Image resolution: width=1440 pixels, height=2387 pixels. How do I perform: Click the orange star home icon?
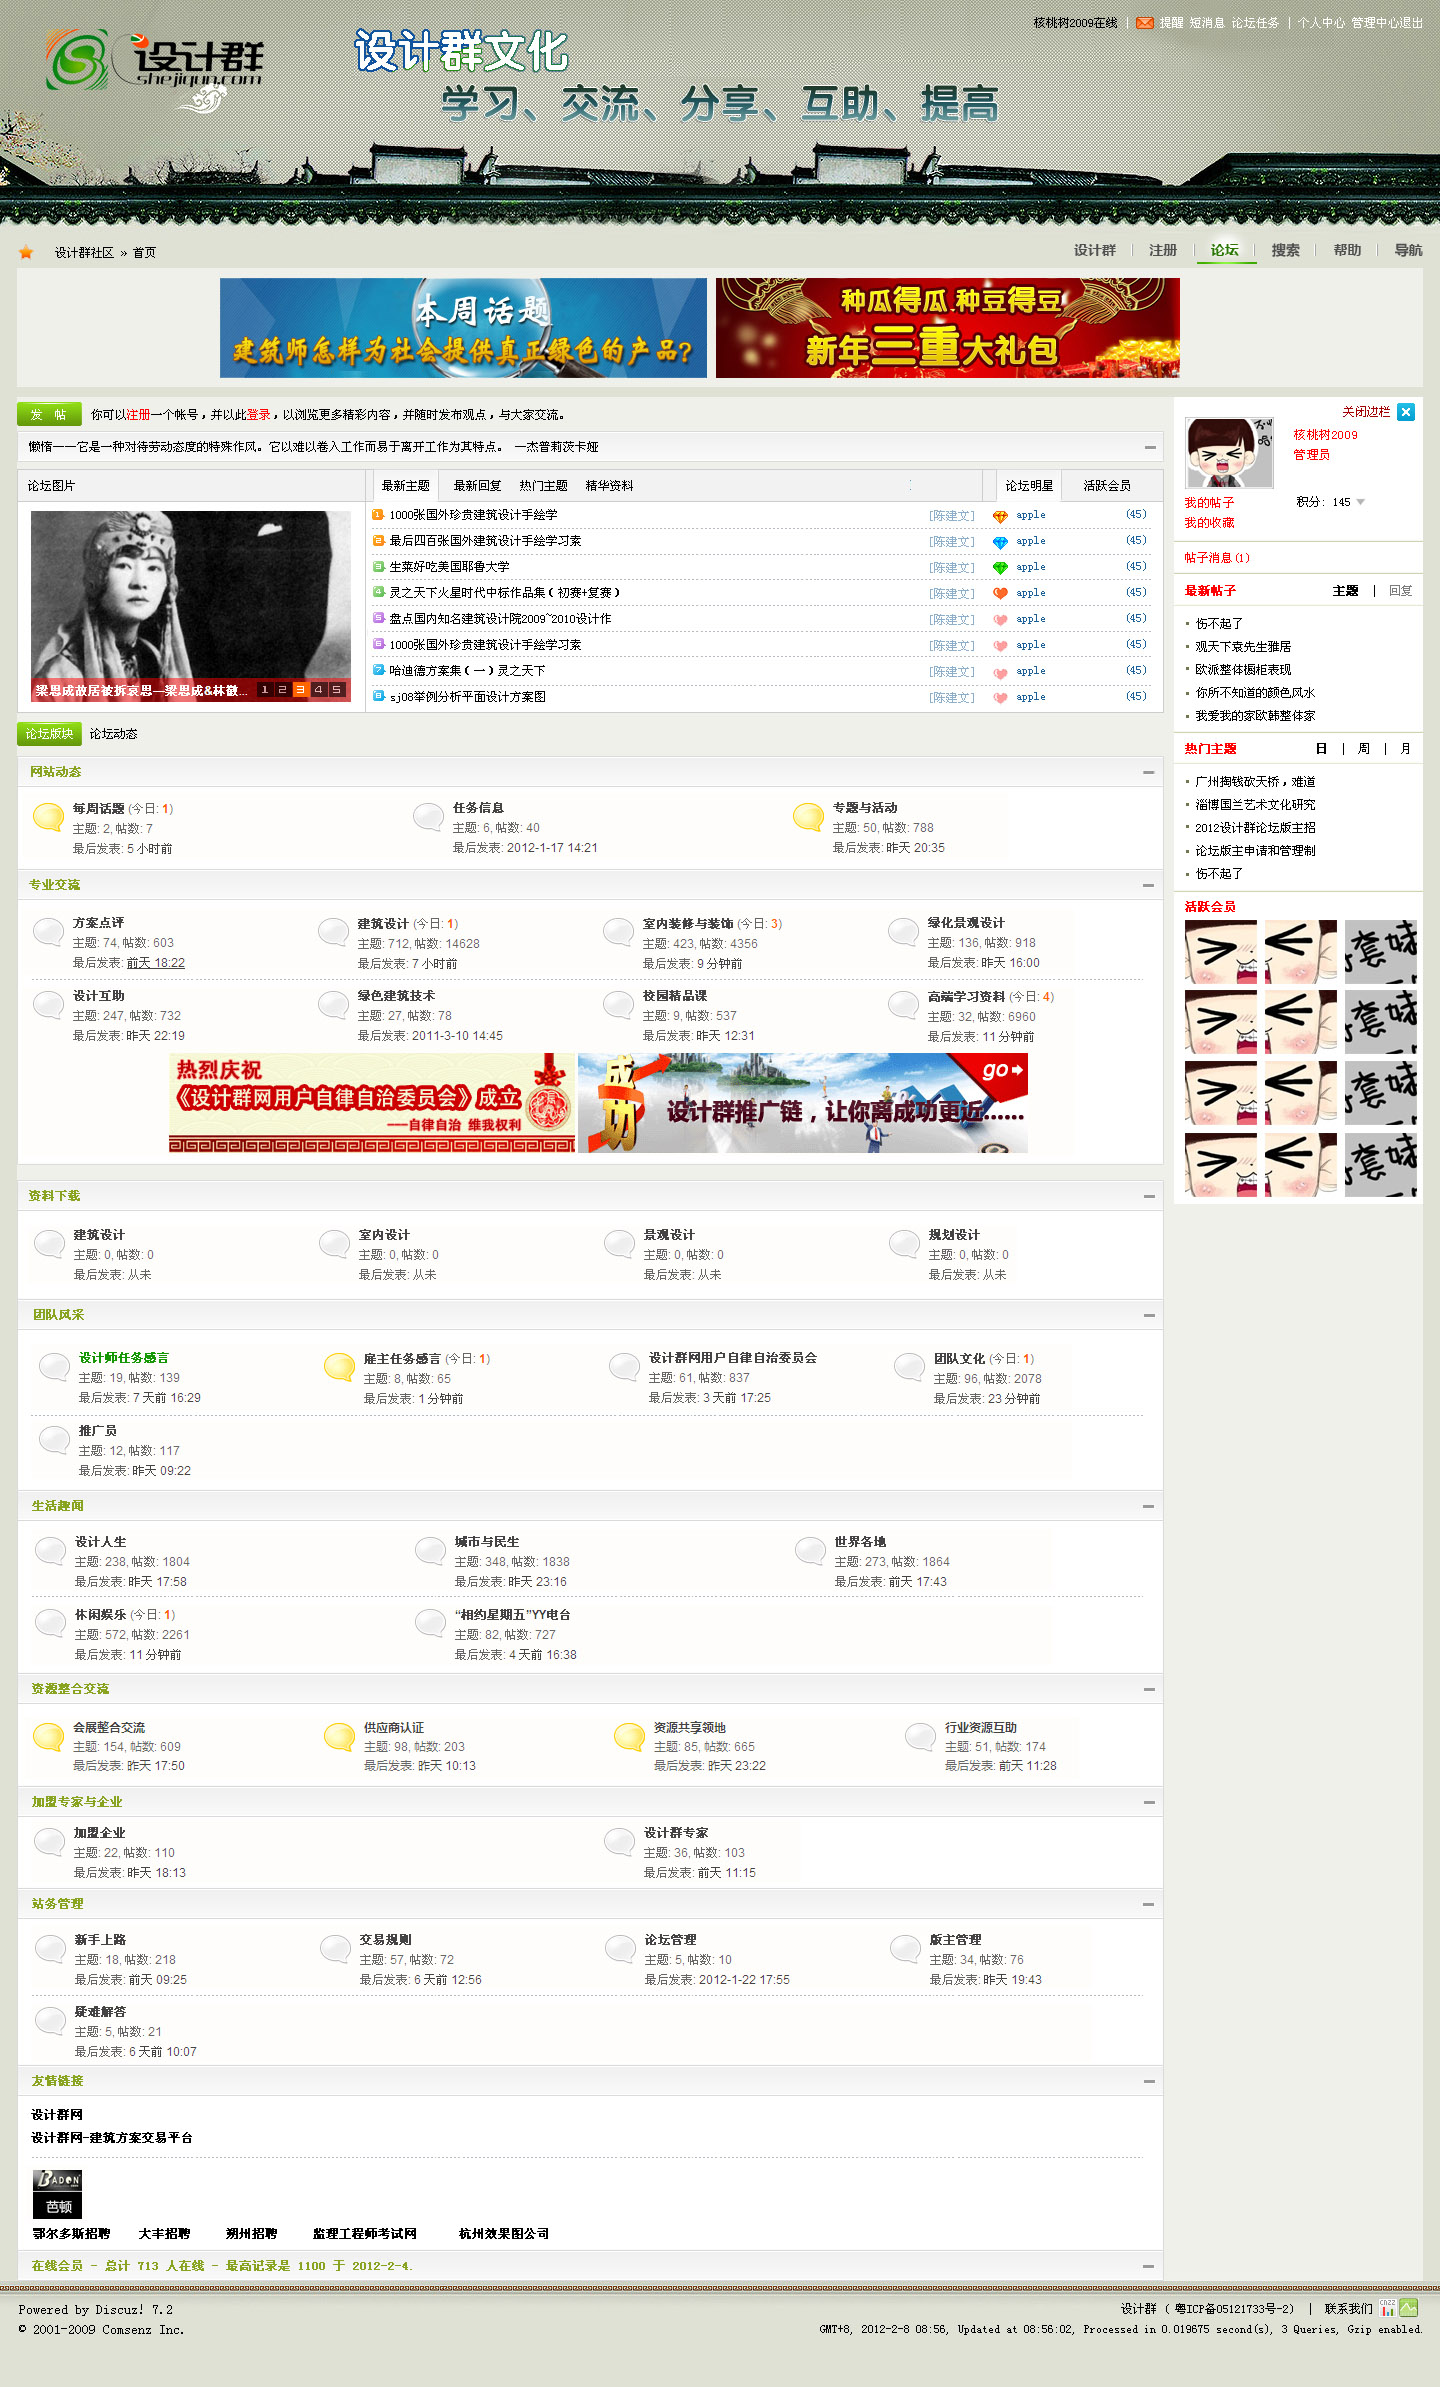click(x=26, y=252)
